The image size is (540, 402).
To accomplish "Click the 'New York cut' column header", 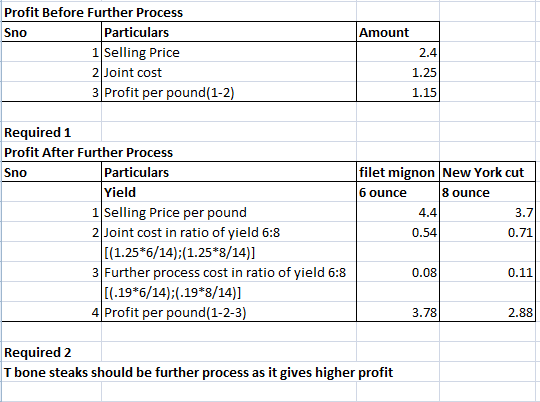I will click(487, 172).
